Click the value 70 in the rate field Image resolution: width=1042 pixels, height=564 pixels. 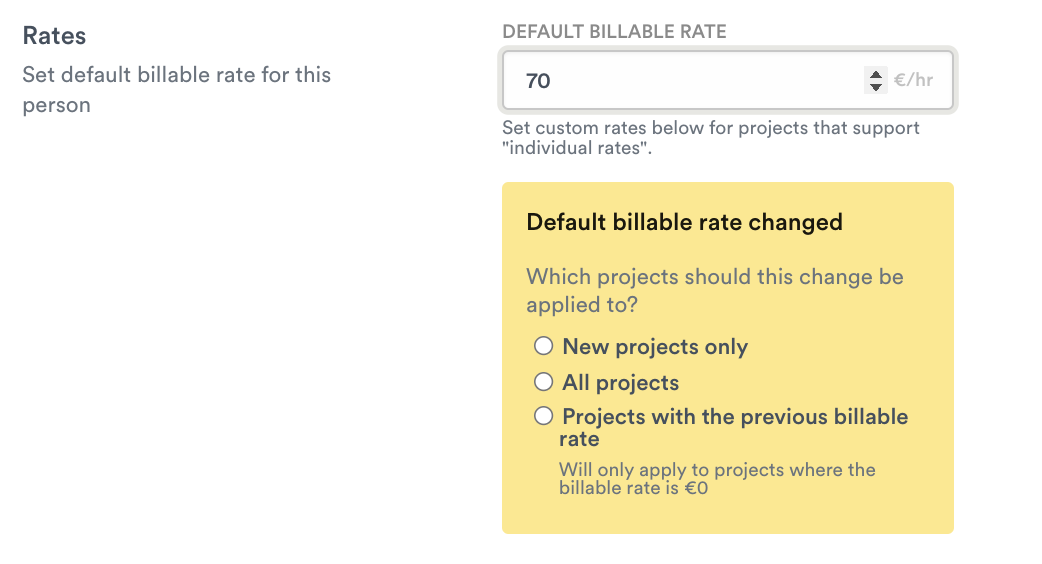click(x=538, y=81)
